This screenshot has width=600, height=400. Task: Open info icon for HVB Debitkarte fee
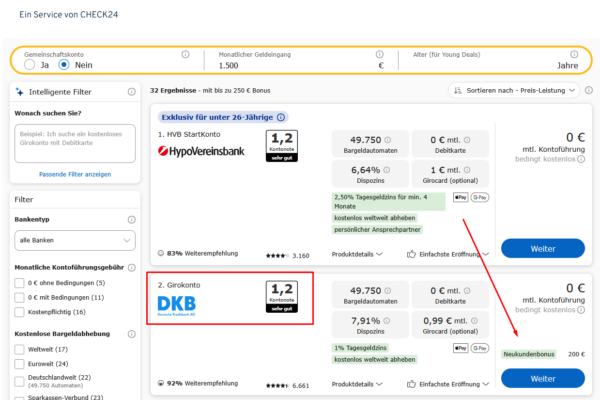click(x=467, y=140)
